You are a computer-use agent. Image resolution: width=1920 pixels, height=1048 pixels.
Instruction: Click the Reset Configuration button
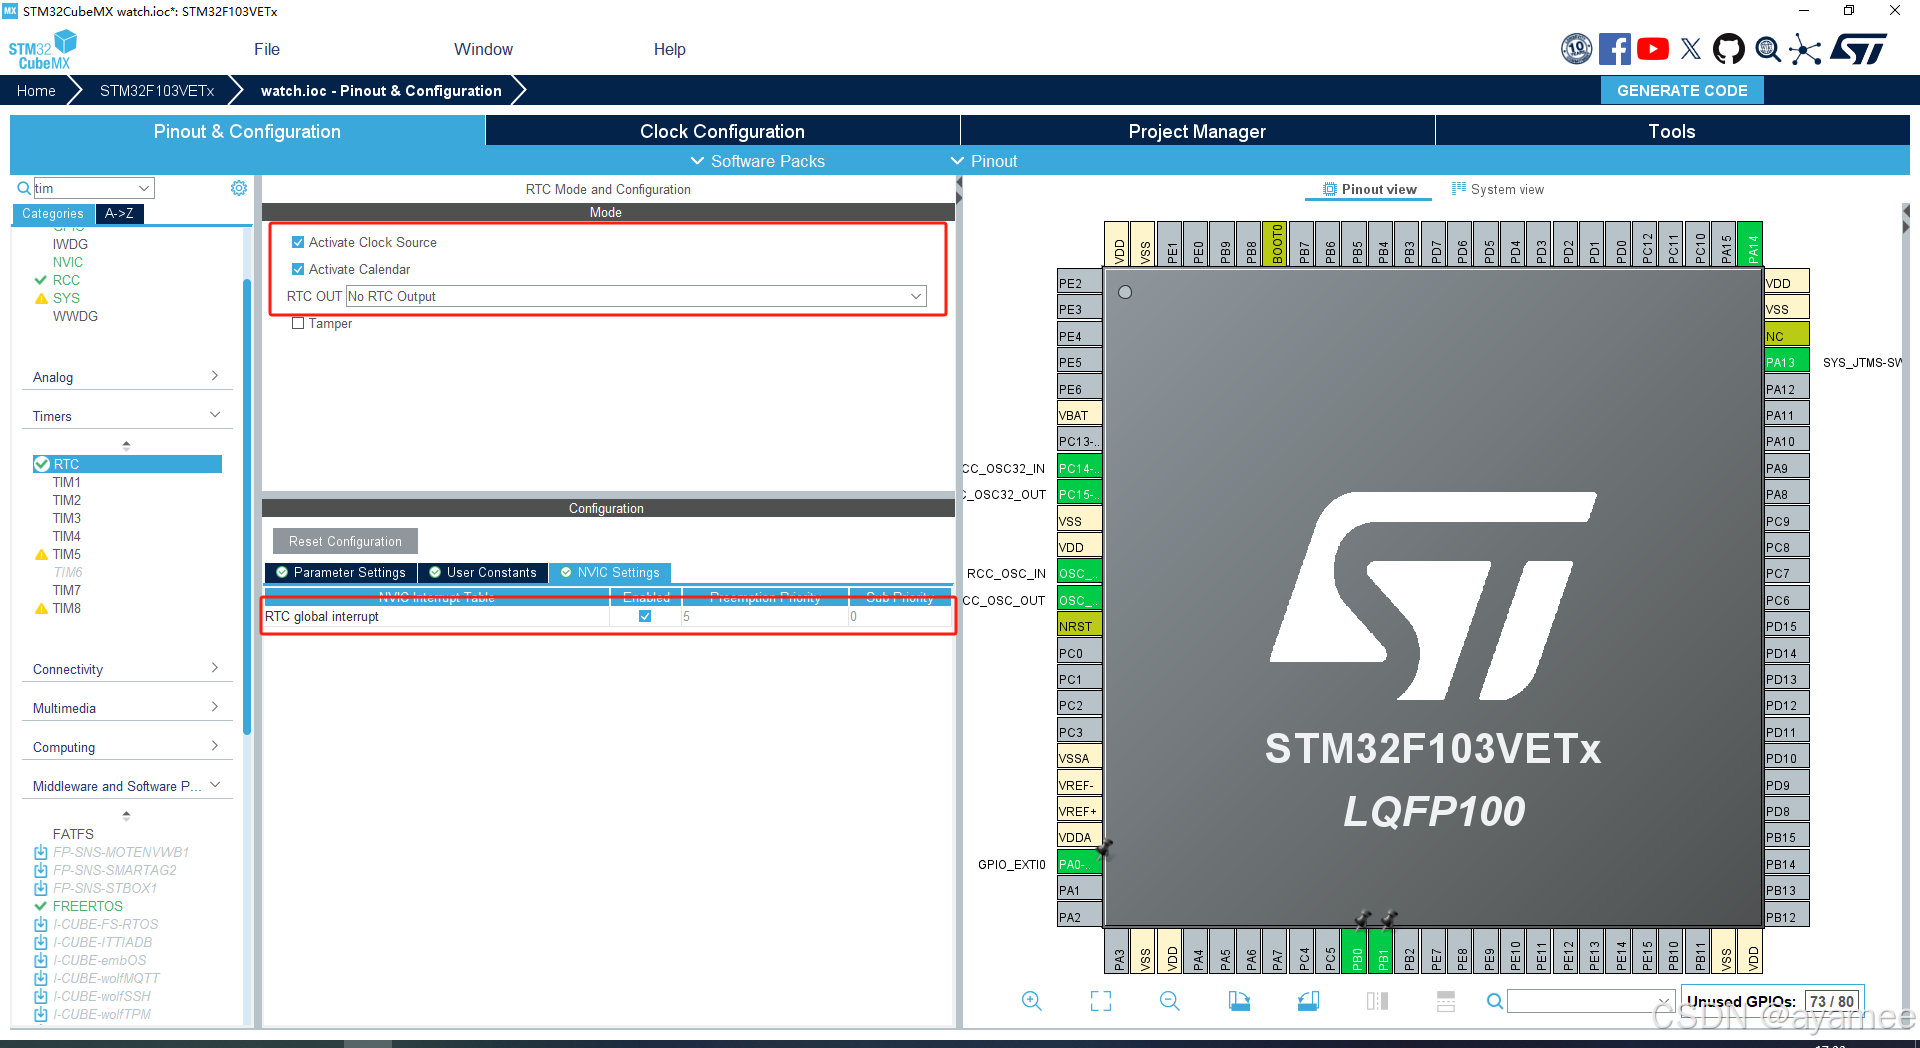tap(345, 541)
